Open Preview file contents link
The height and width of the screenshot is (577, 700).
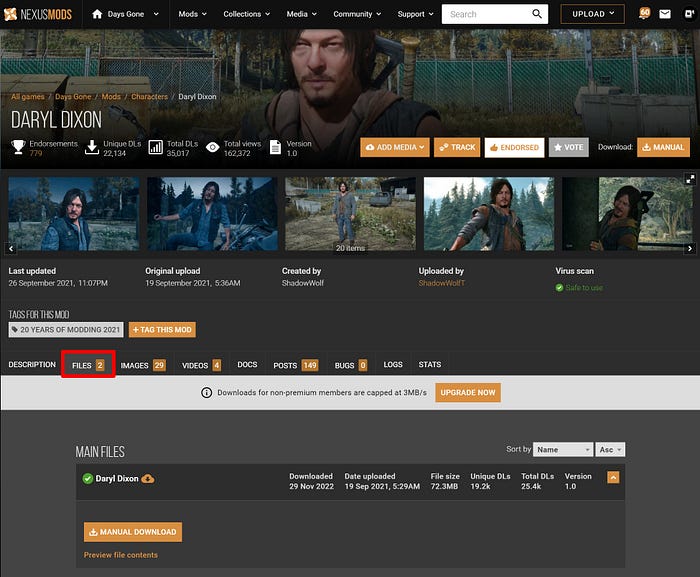[x=121, y=555]
